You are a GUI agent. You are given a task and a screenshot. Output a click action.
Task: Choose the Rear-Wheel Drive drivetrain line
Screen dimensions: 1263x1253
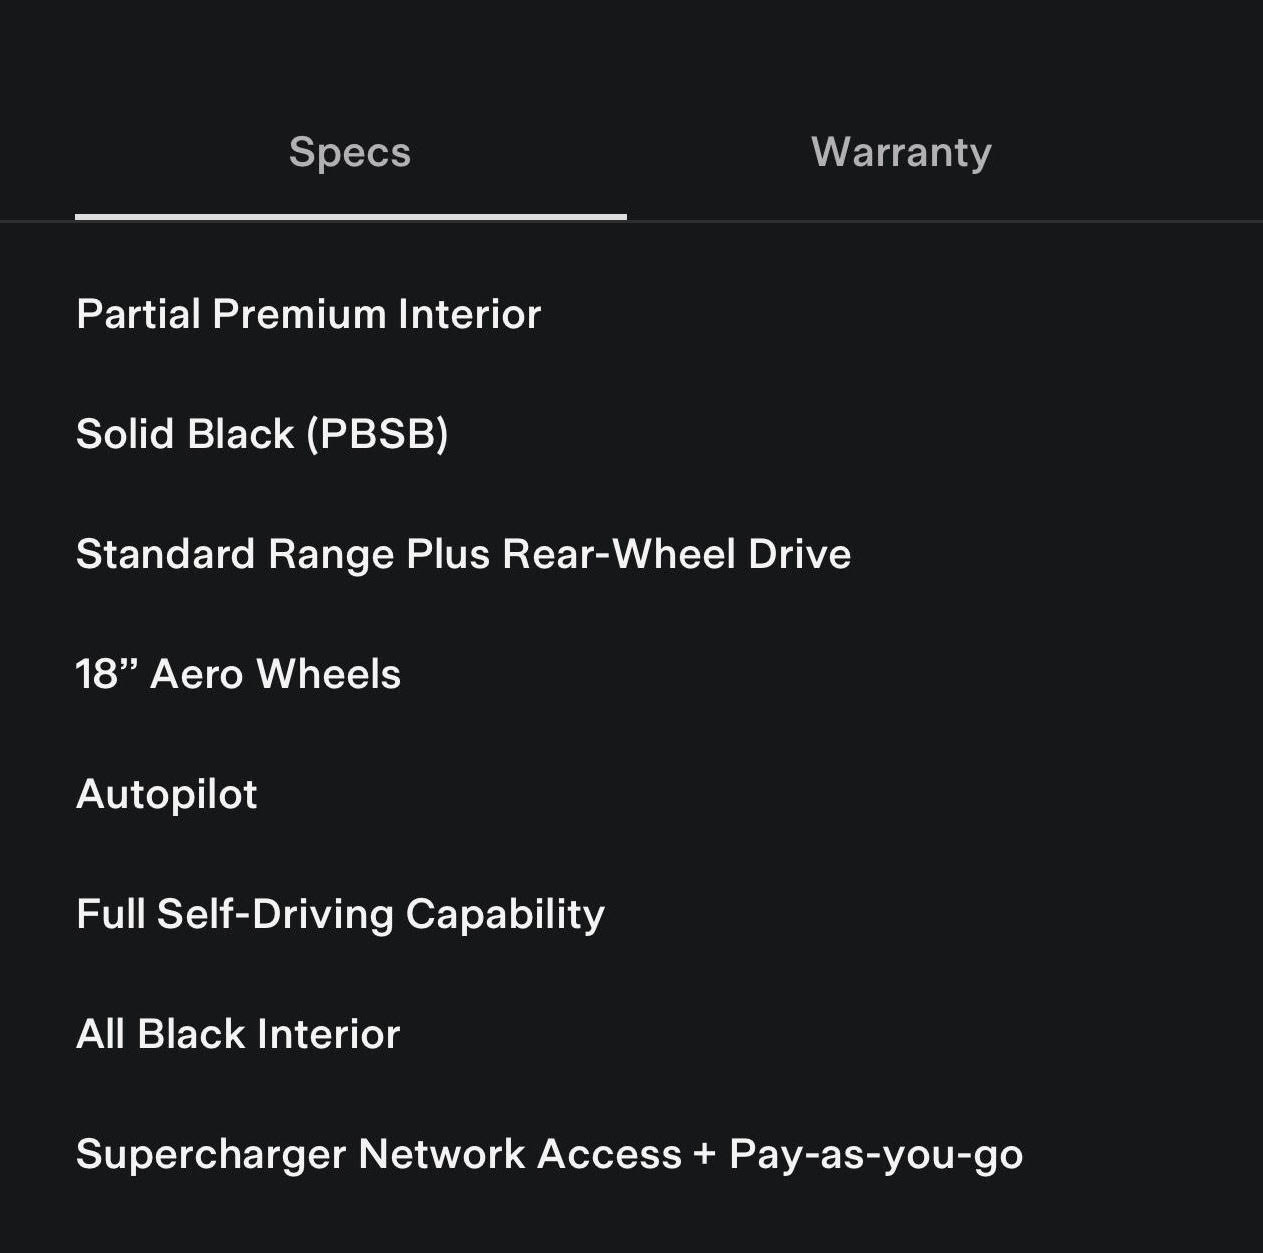(x=463, y=554)
